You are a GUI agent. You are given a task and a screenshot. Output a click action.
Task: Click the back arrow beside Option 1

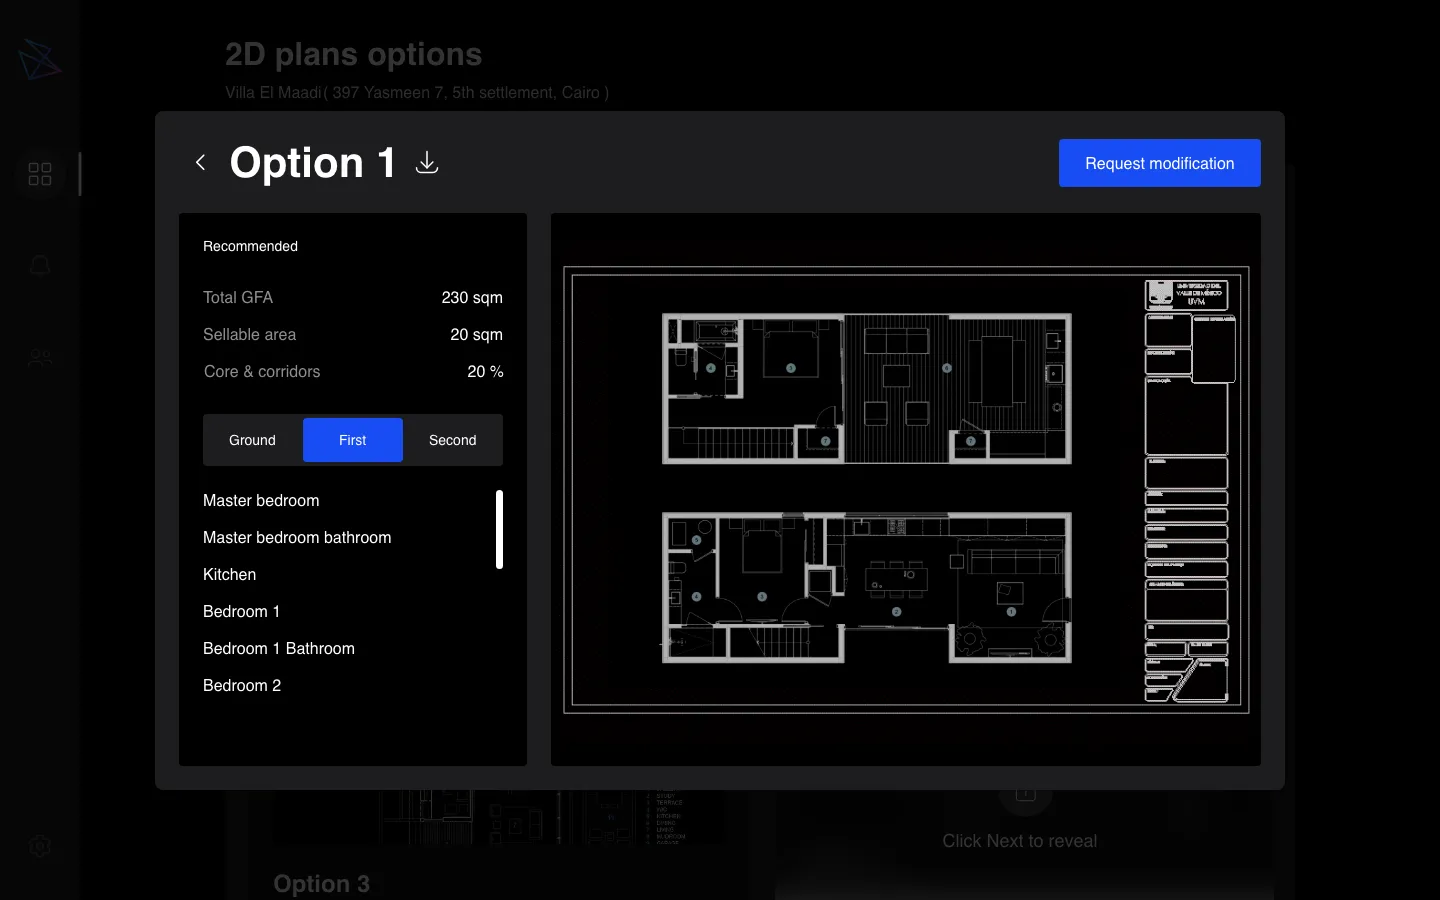pos(200,162)
